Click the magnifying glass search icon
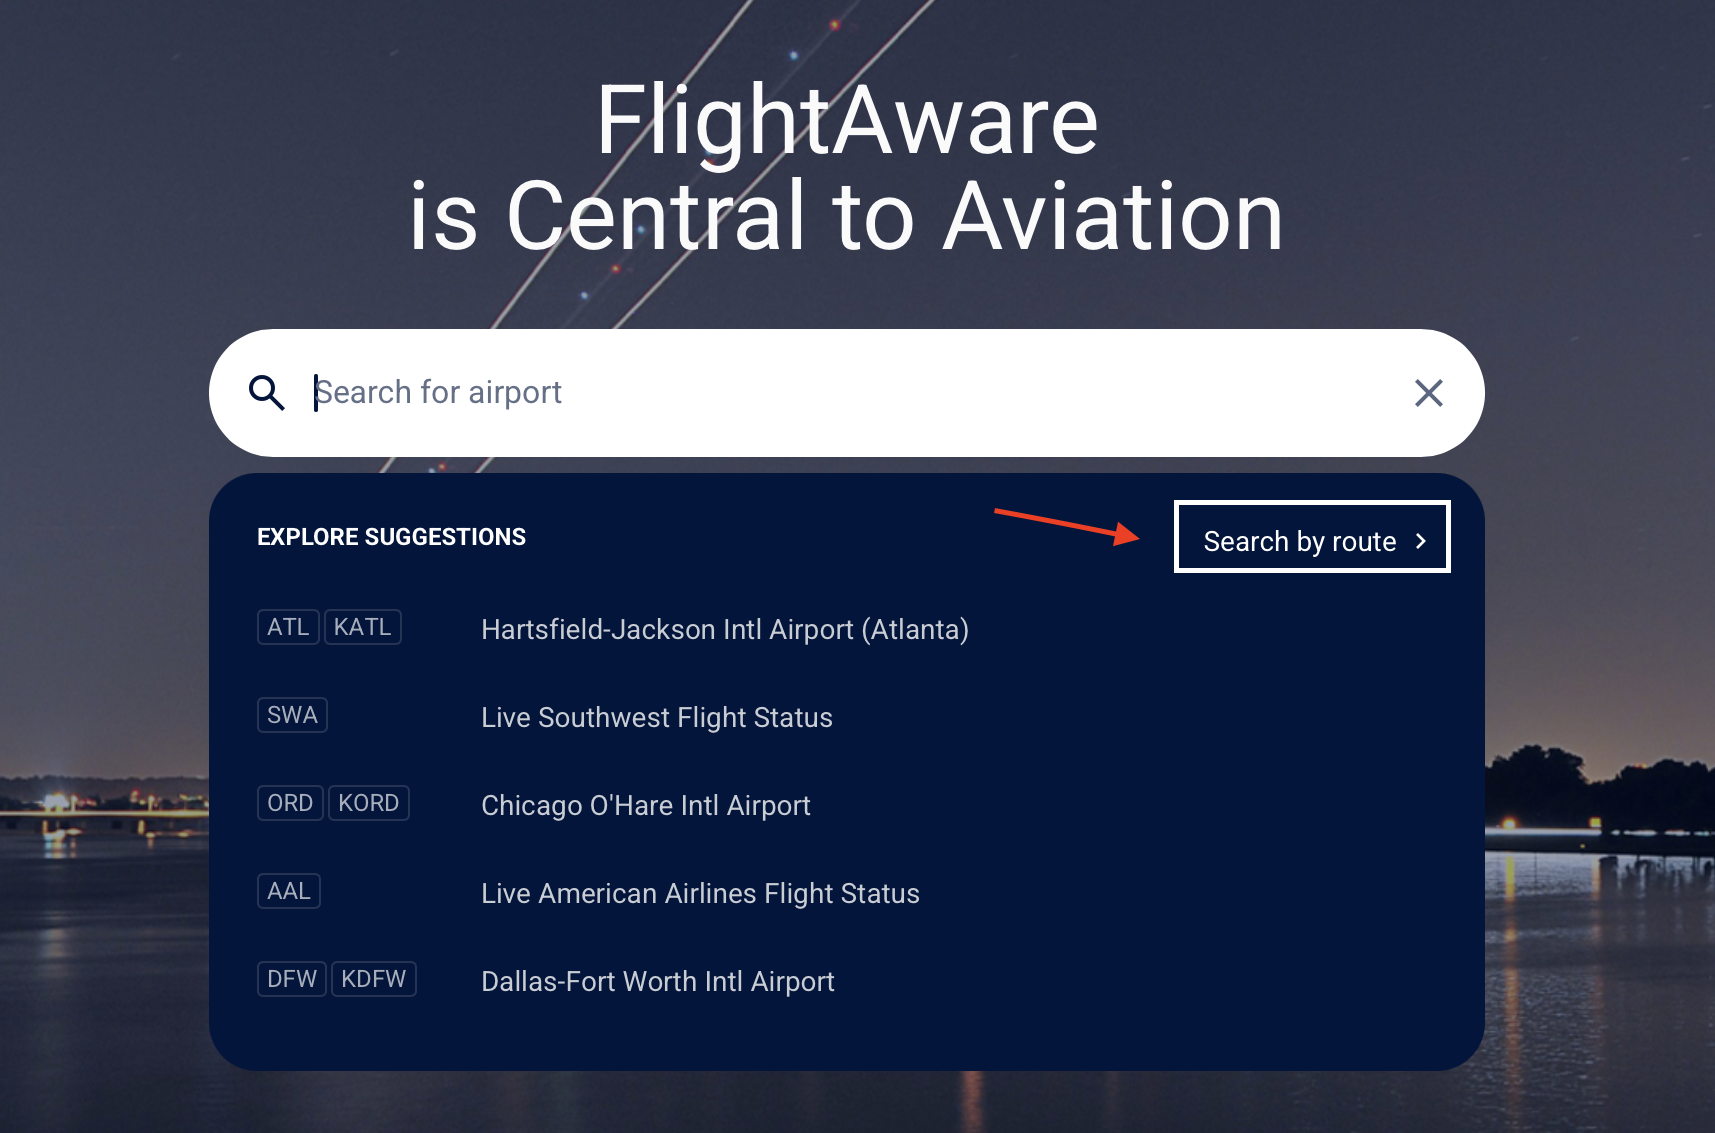This screenshot has height=1133, width=1715. 266,393
